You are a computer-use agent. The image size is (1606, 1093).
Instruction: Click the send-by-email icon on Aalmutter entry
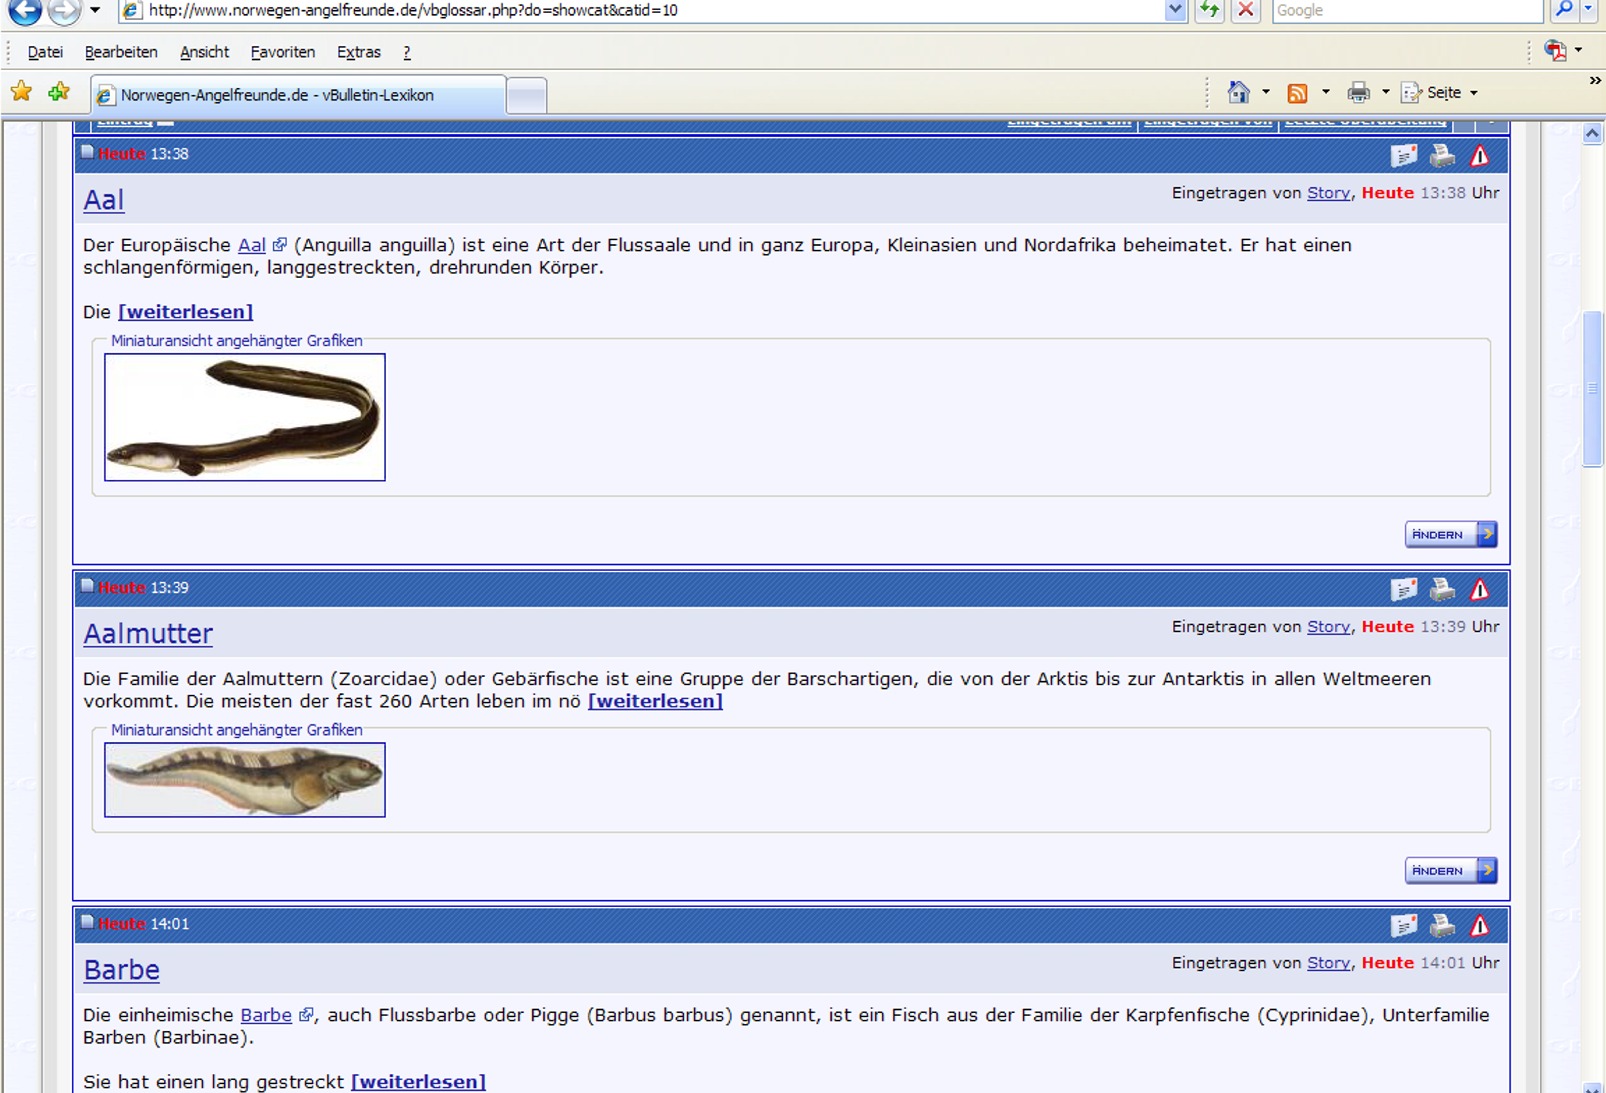pos(1404,589)
